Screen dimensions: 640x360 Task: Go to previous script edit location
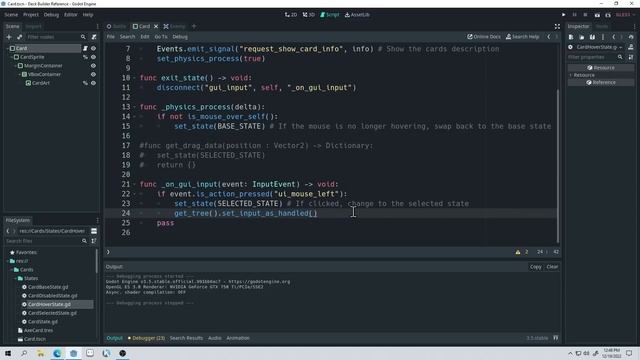549,37
